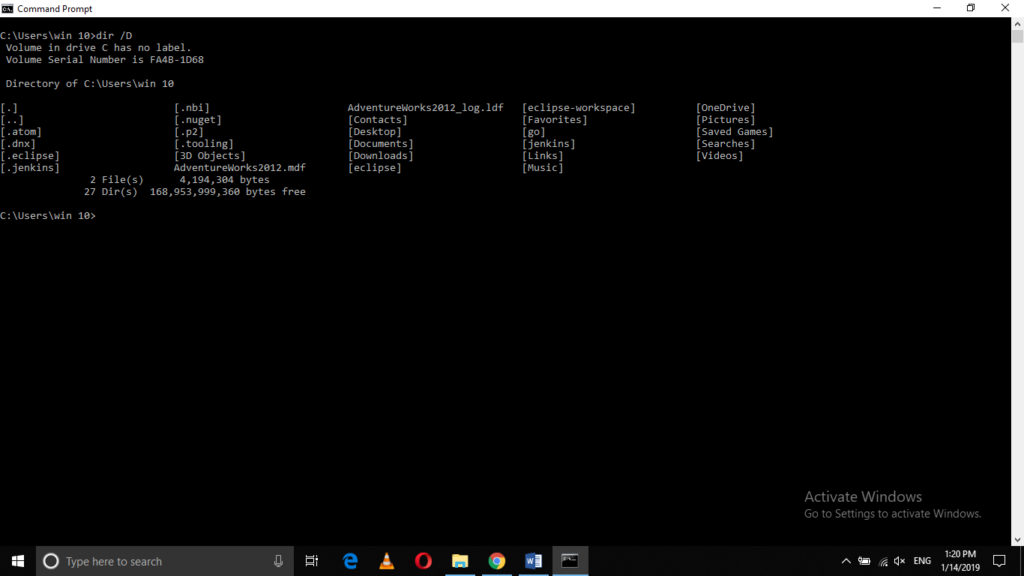Open Task View
The width and height of the screenshot is (1024, 576).
311,561
